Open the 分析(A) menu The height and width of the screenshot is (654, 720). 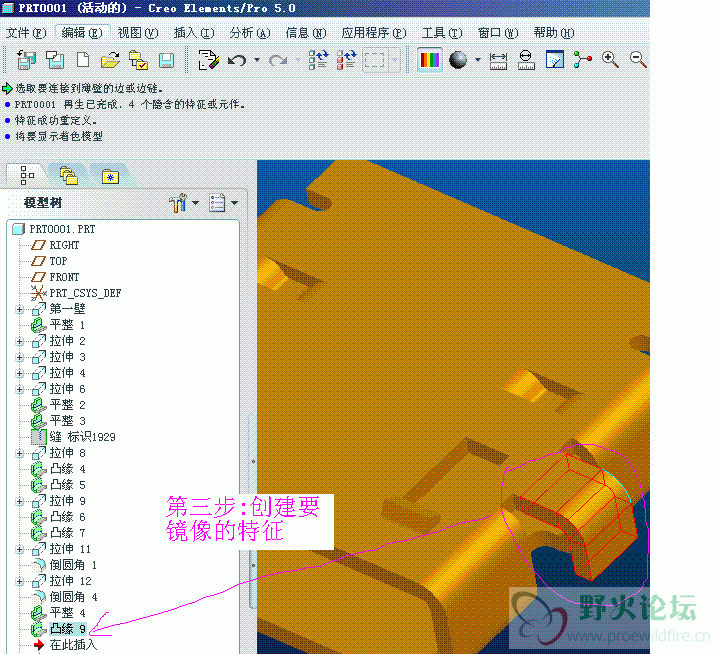[x=250, y=33]
